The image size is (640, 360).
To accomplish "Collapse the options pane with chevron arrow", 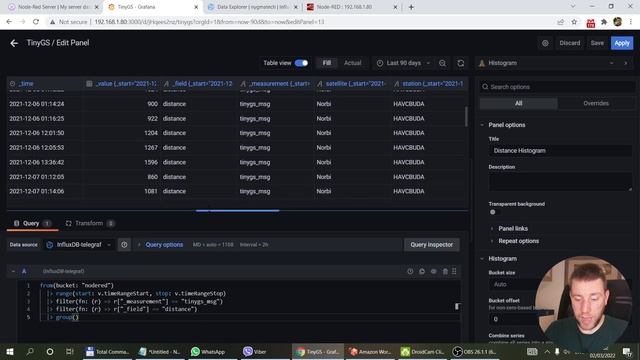I will pyautogui.click(x=626, y=63).
